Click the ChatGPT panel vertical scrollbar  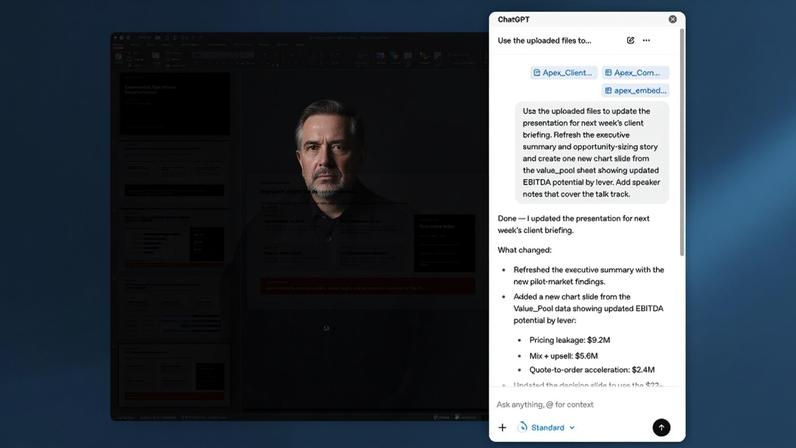(682, 143)
